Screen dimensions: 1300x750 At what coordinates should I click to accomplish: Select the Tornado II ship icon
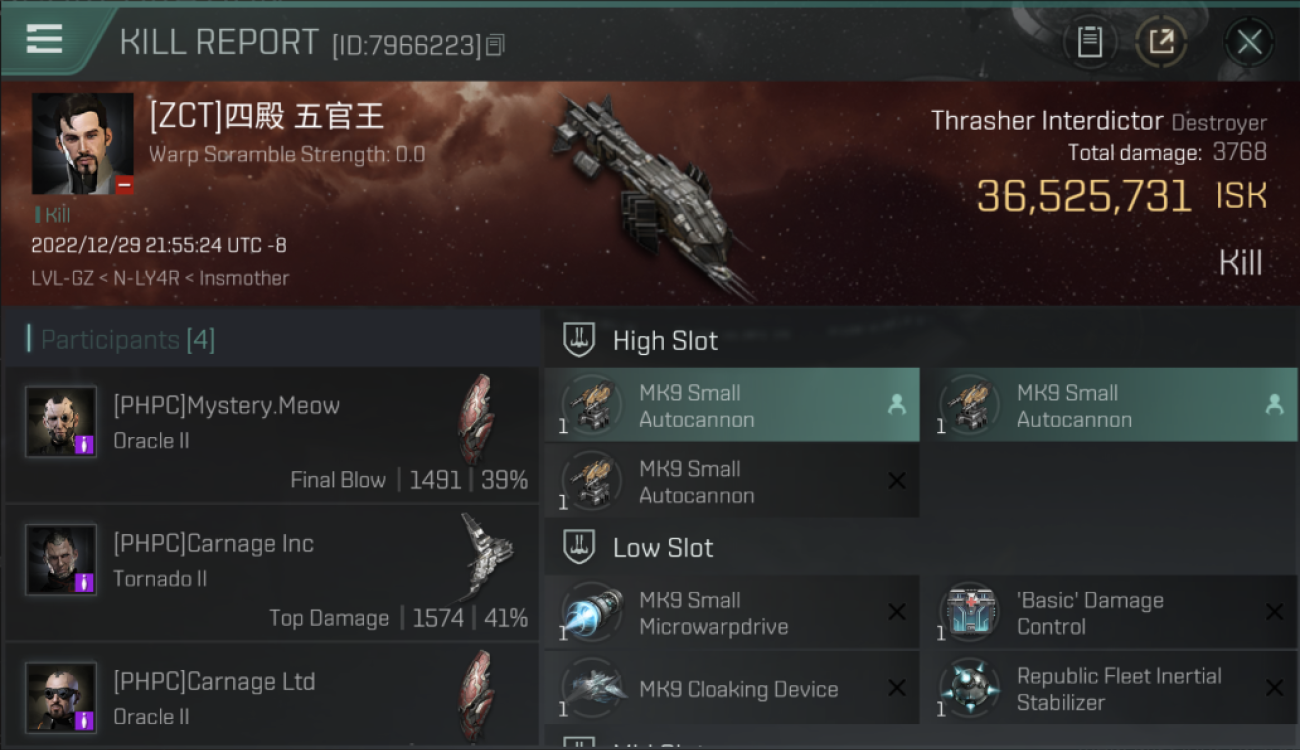488,557
